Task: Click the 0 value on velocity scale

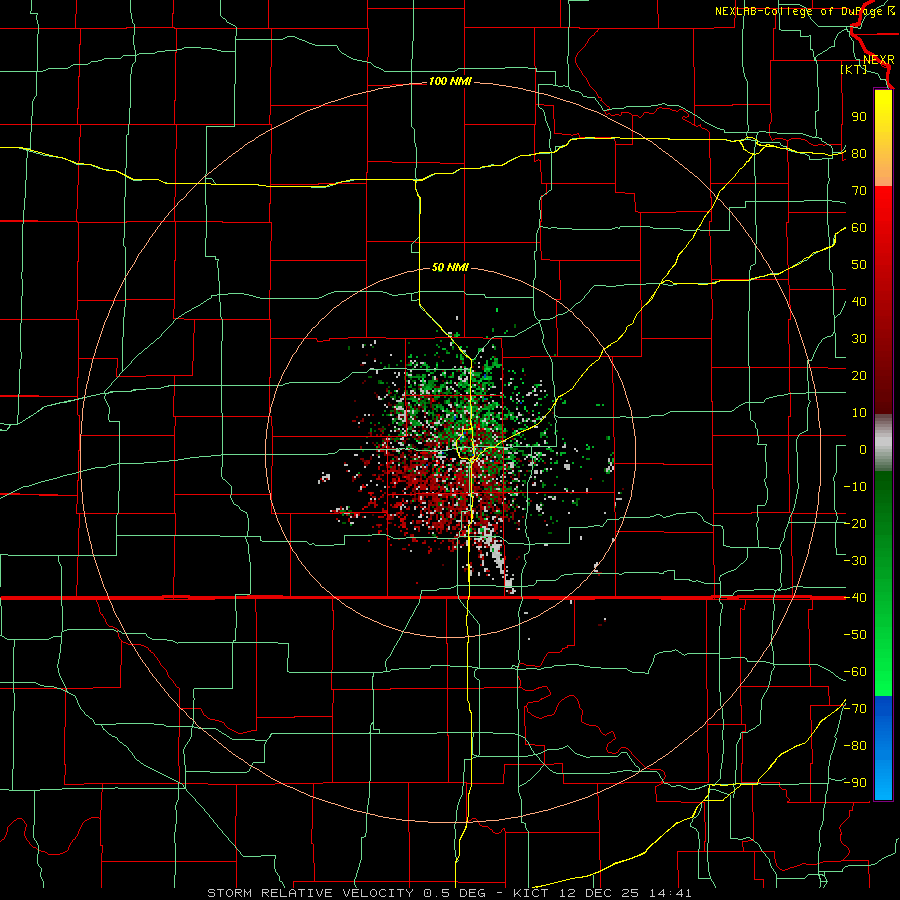Action: tap(863, 449)
